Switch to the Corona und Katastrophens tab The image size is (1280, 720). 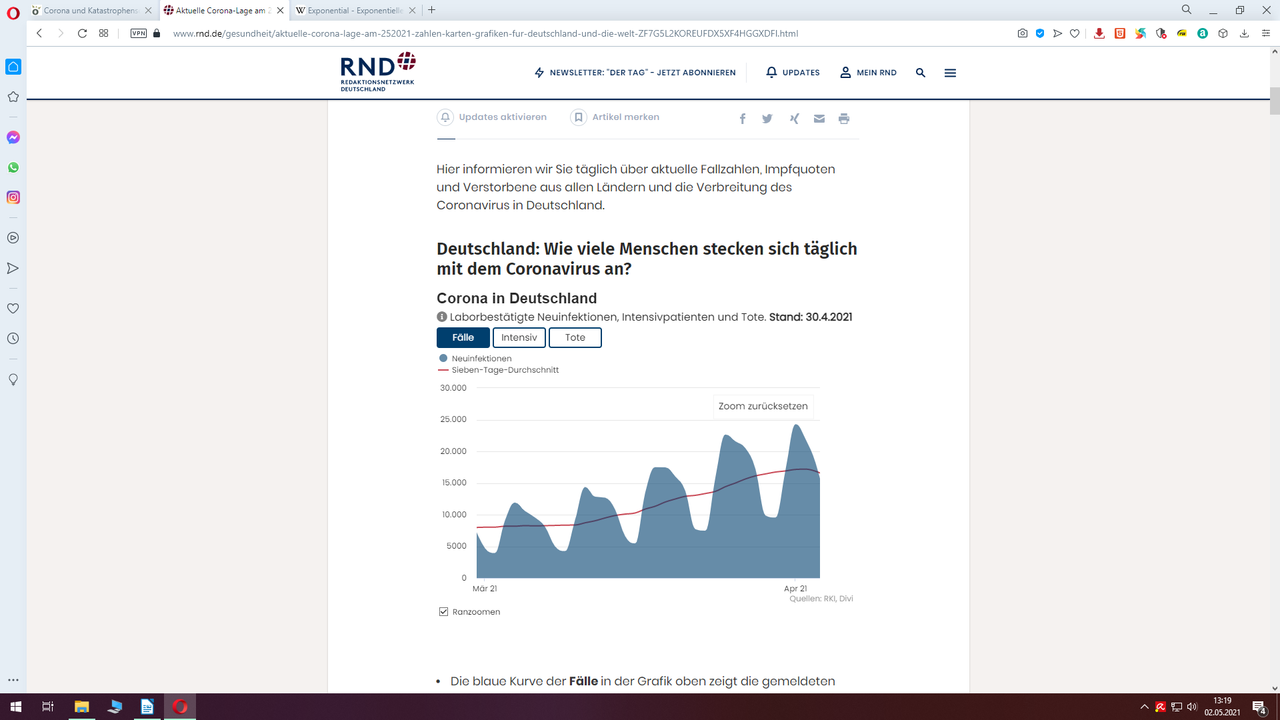pos(90,10)
